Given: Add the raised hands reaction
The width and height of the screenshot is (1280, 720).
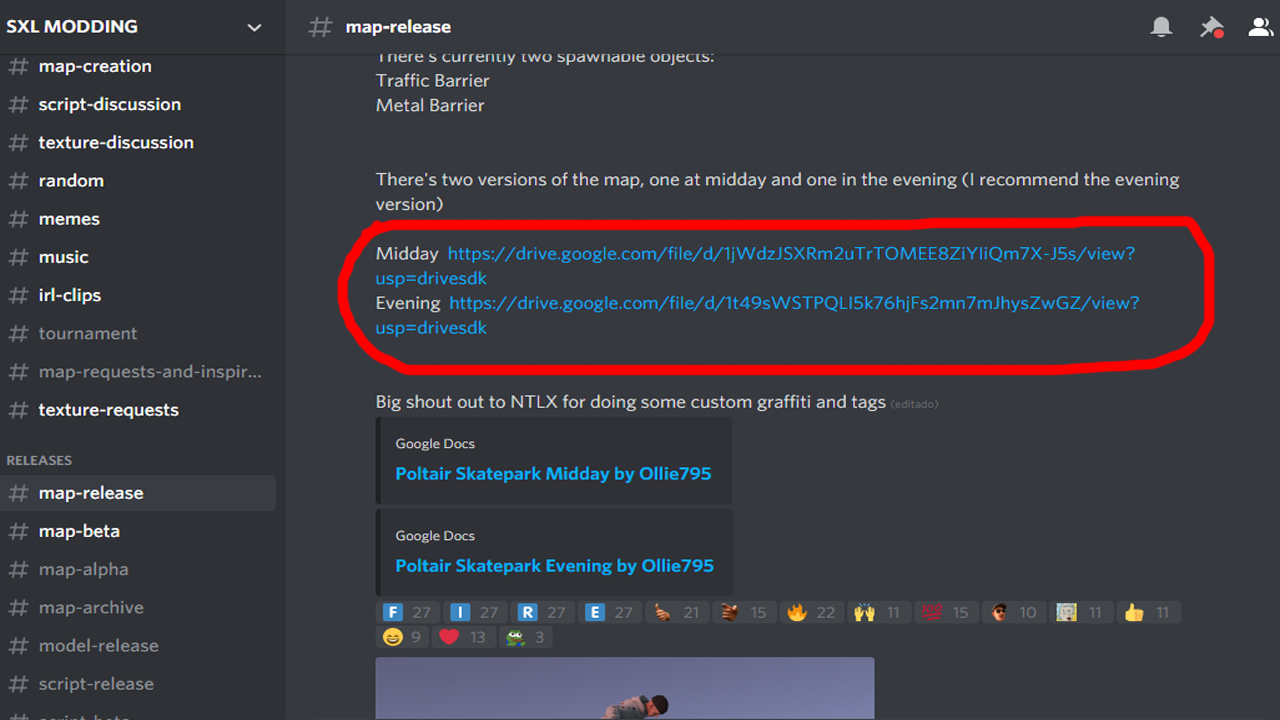Looking at the screenshot, I should (x=879, y=612).
